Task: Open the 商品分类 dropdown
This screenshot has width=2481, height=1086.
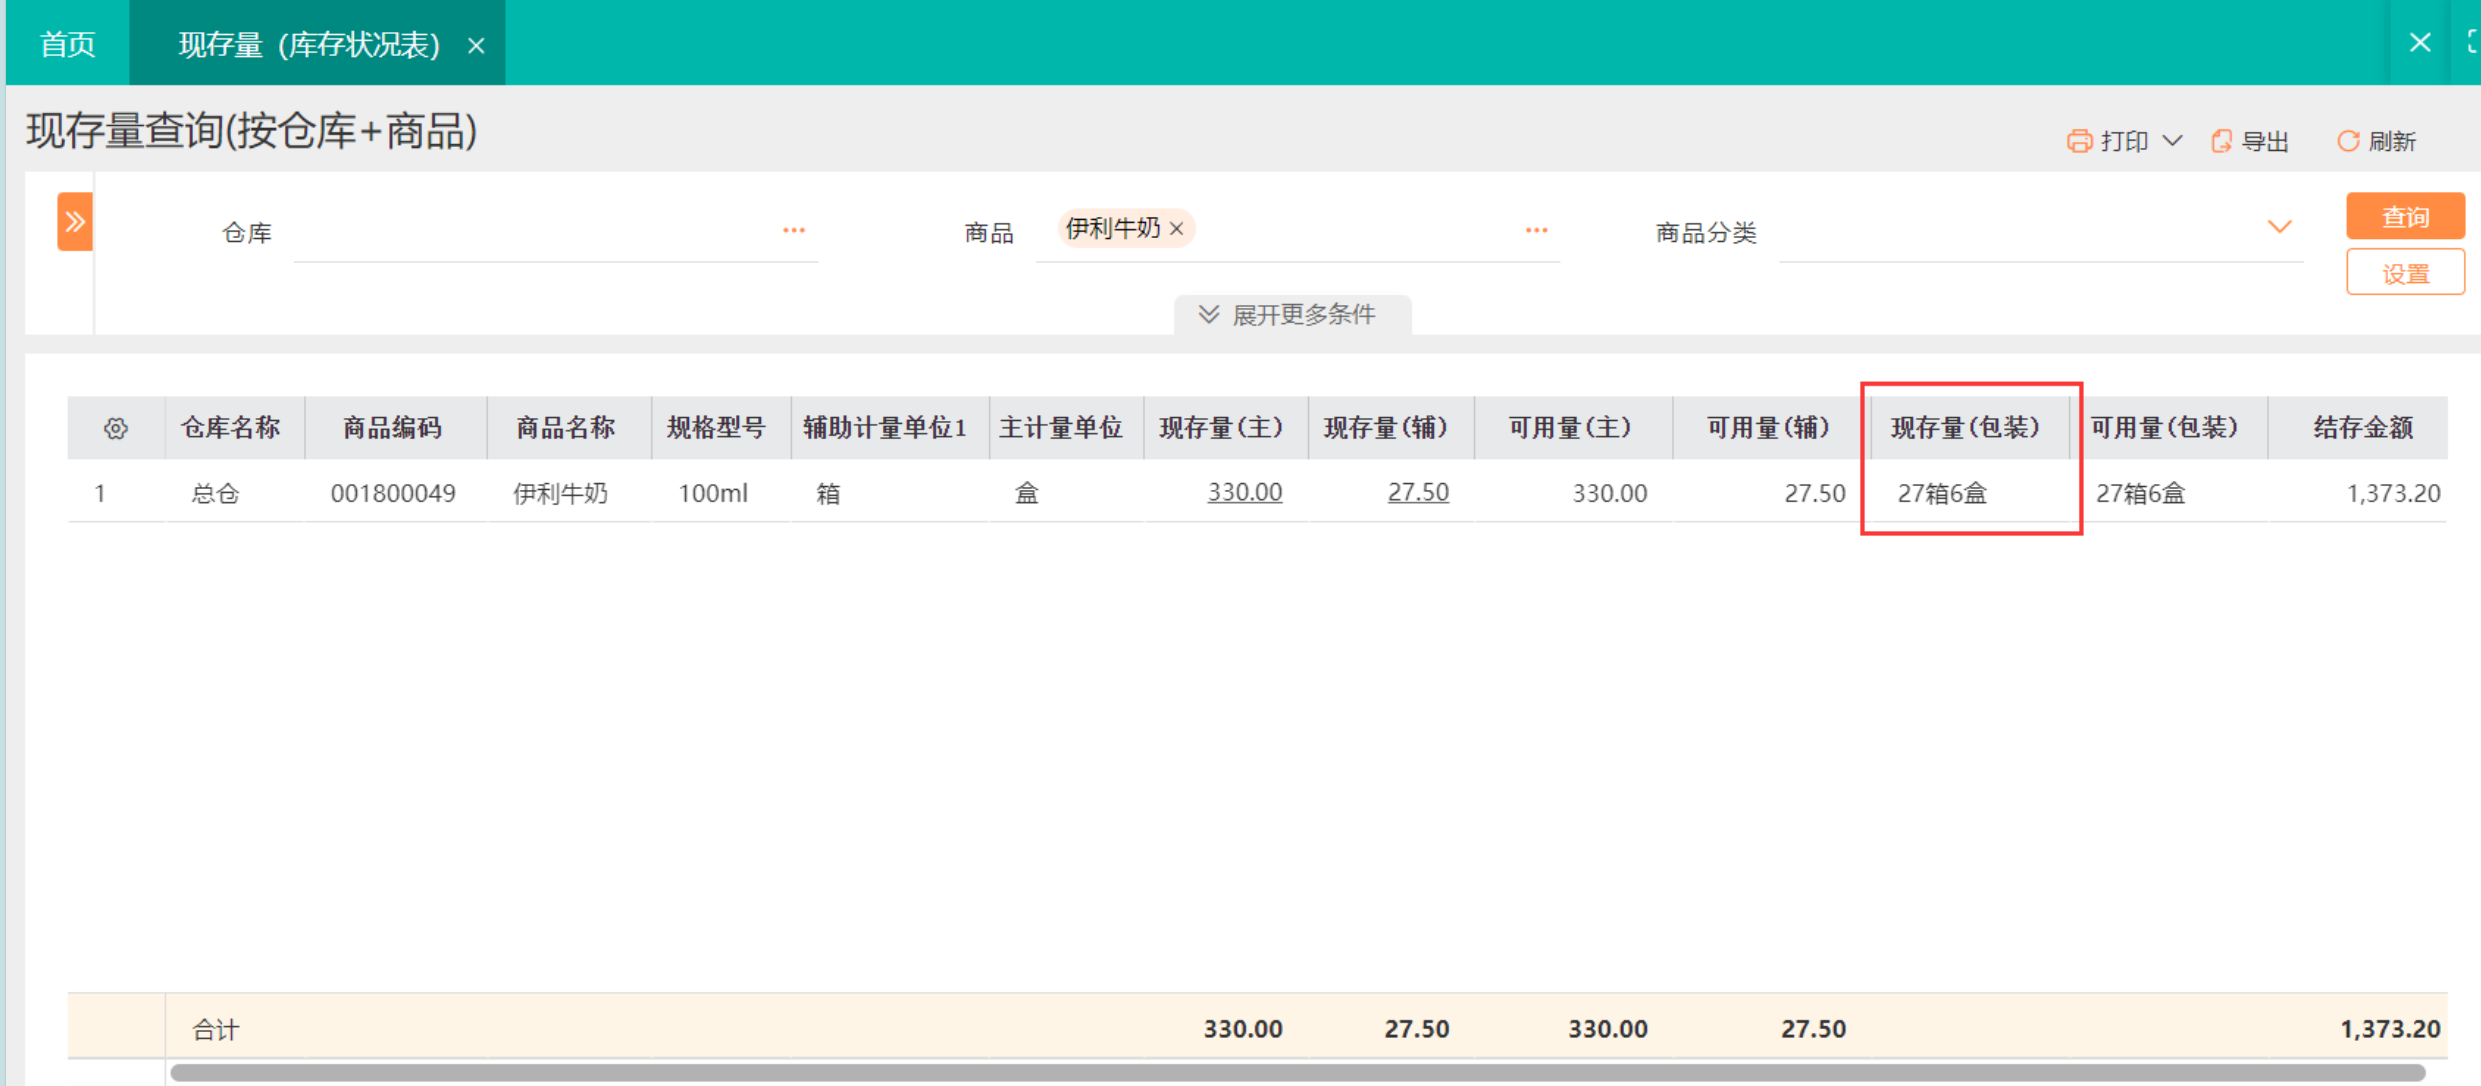Action: 2279,228
